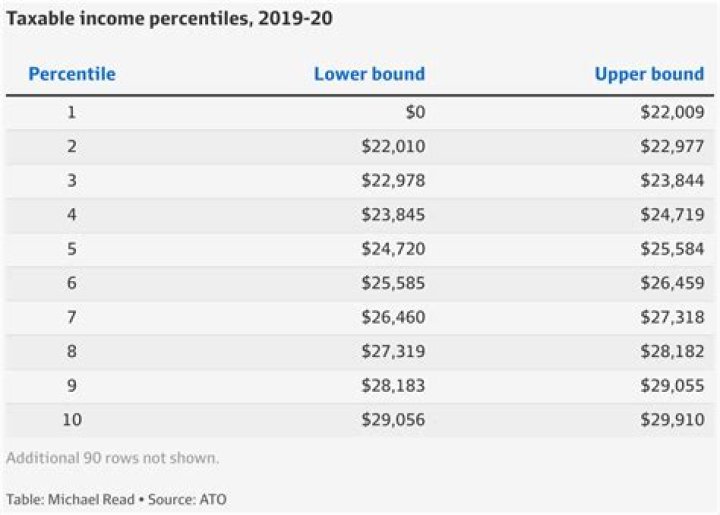
Task: Click the $24,720 lower bound cell
Action: pyautogui.click(x=393, y=249)
